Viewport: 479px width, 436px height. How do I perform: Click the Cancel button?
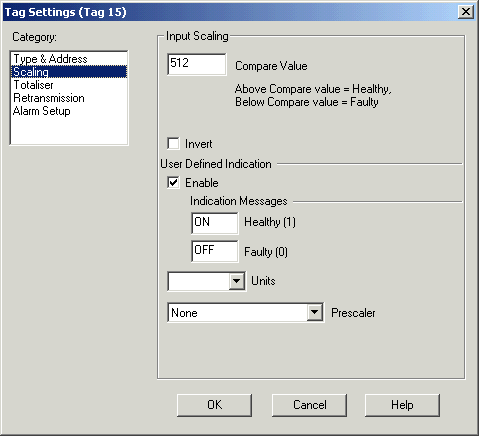tap(309, 405)
